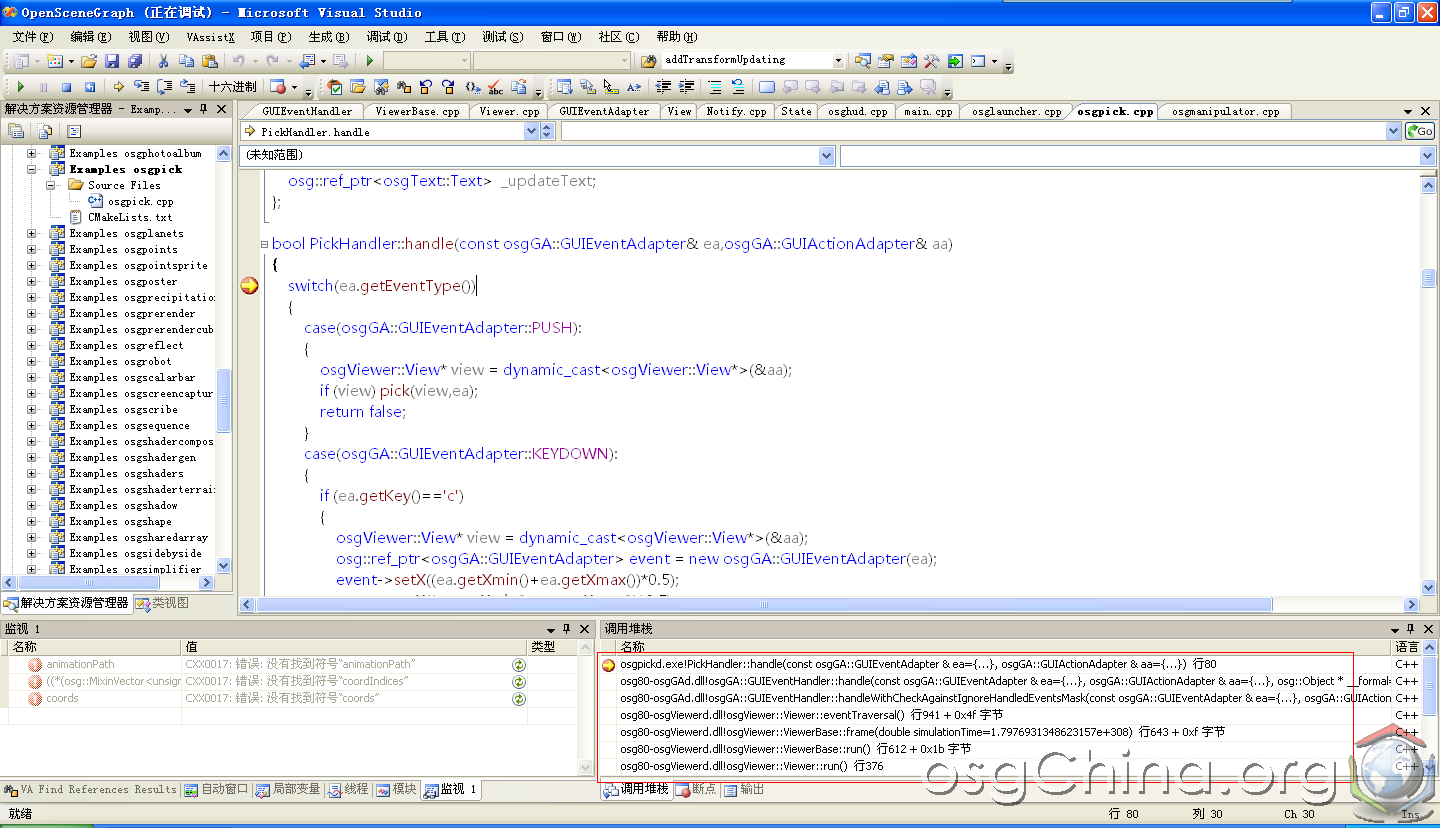
Task: Switch to the Viewer.cpp editor tab
Action: (509, 111)
